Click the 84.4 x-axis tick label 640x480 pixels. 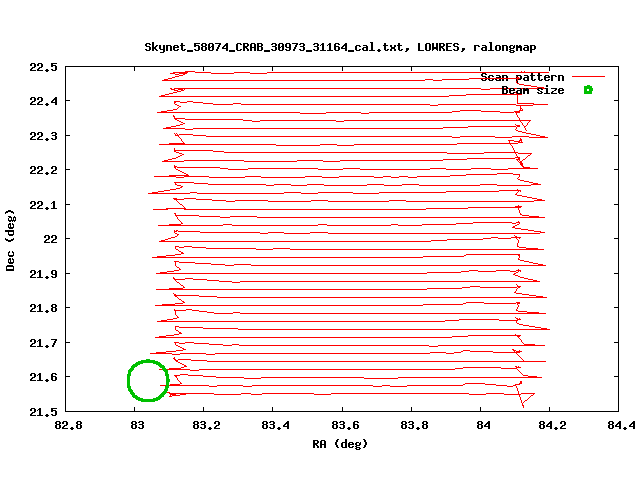point(621,425)
